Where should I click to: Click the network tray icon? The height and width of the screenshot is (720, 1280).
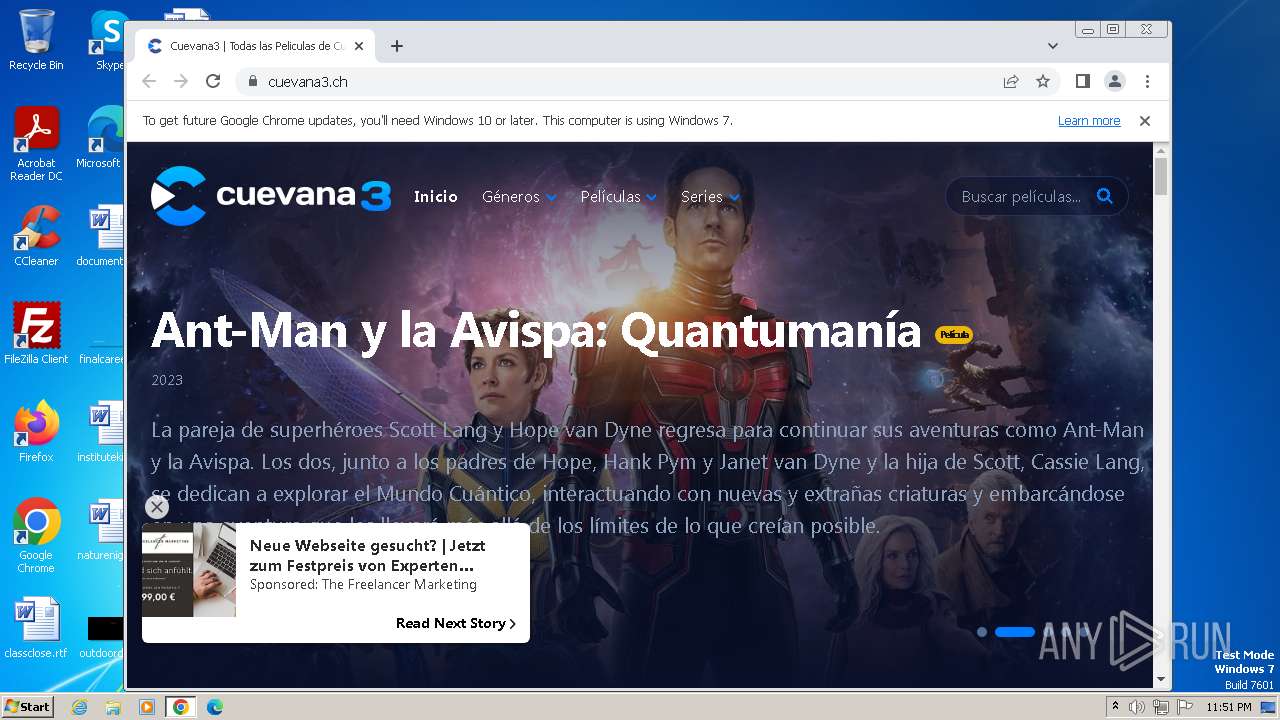[1161, 707]
